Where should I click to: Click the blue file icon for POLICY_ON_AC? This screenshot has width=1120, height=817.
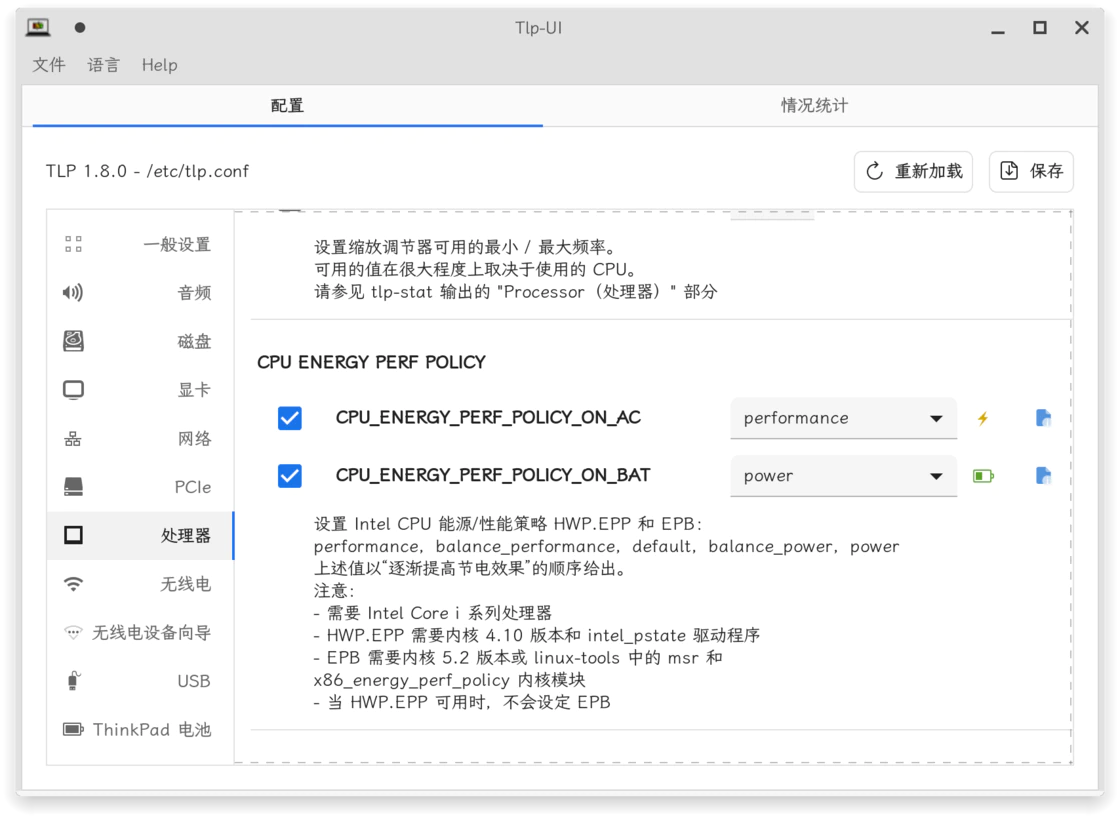point(1043,418)
